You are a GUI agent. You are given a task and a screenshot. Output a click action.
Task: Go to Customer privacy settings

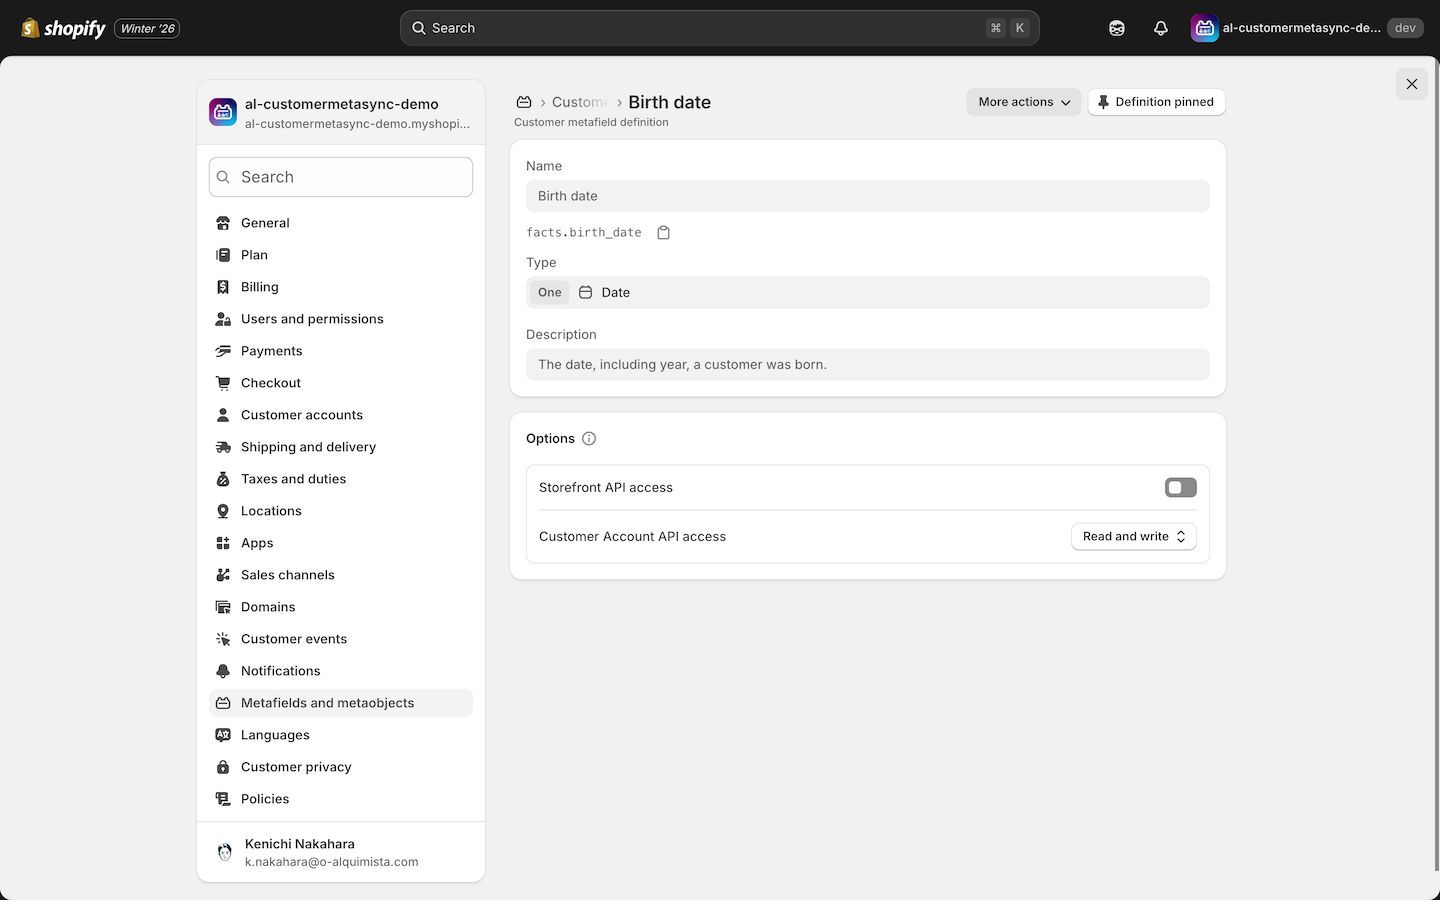(x=296, y=767)
